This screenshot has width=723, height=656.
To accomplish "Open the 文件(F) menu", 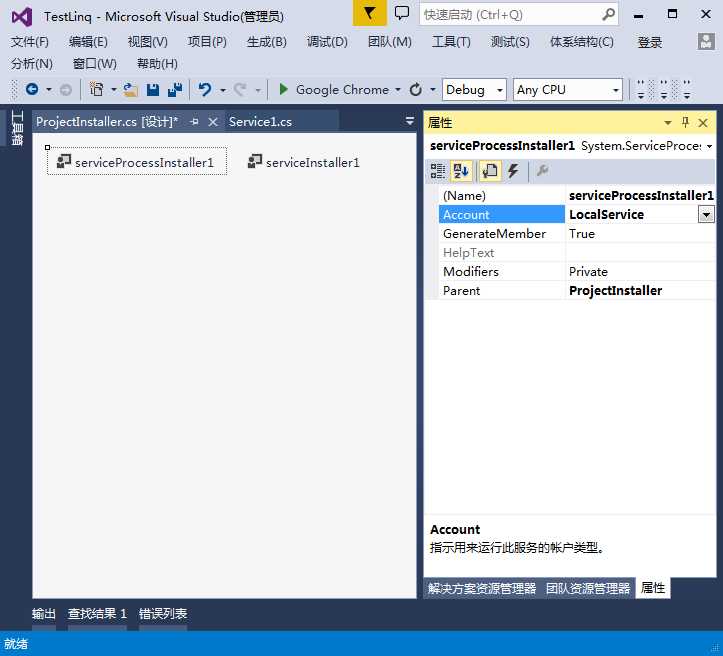I will tap(30, 42).
